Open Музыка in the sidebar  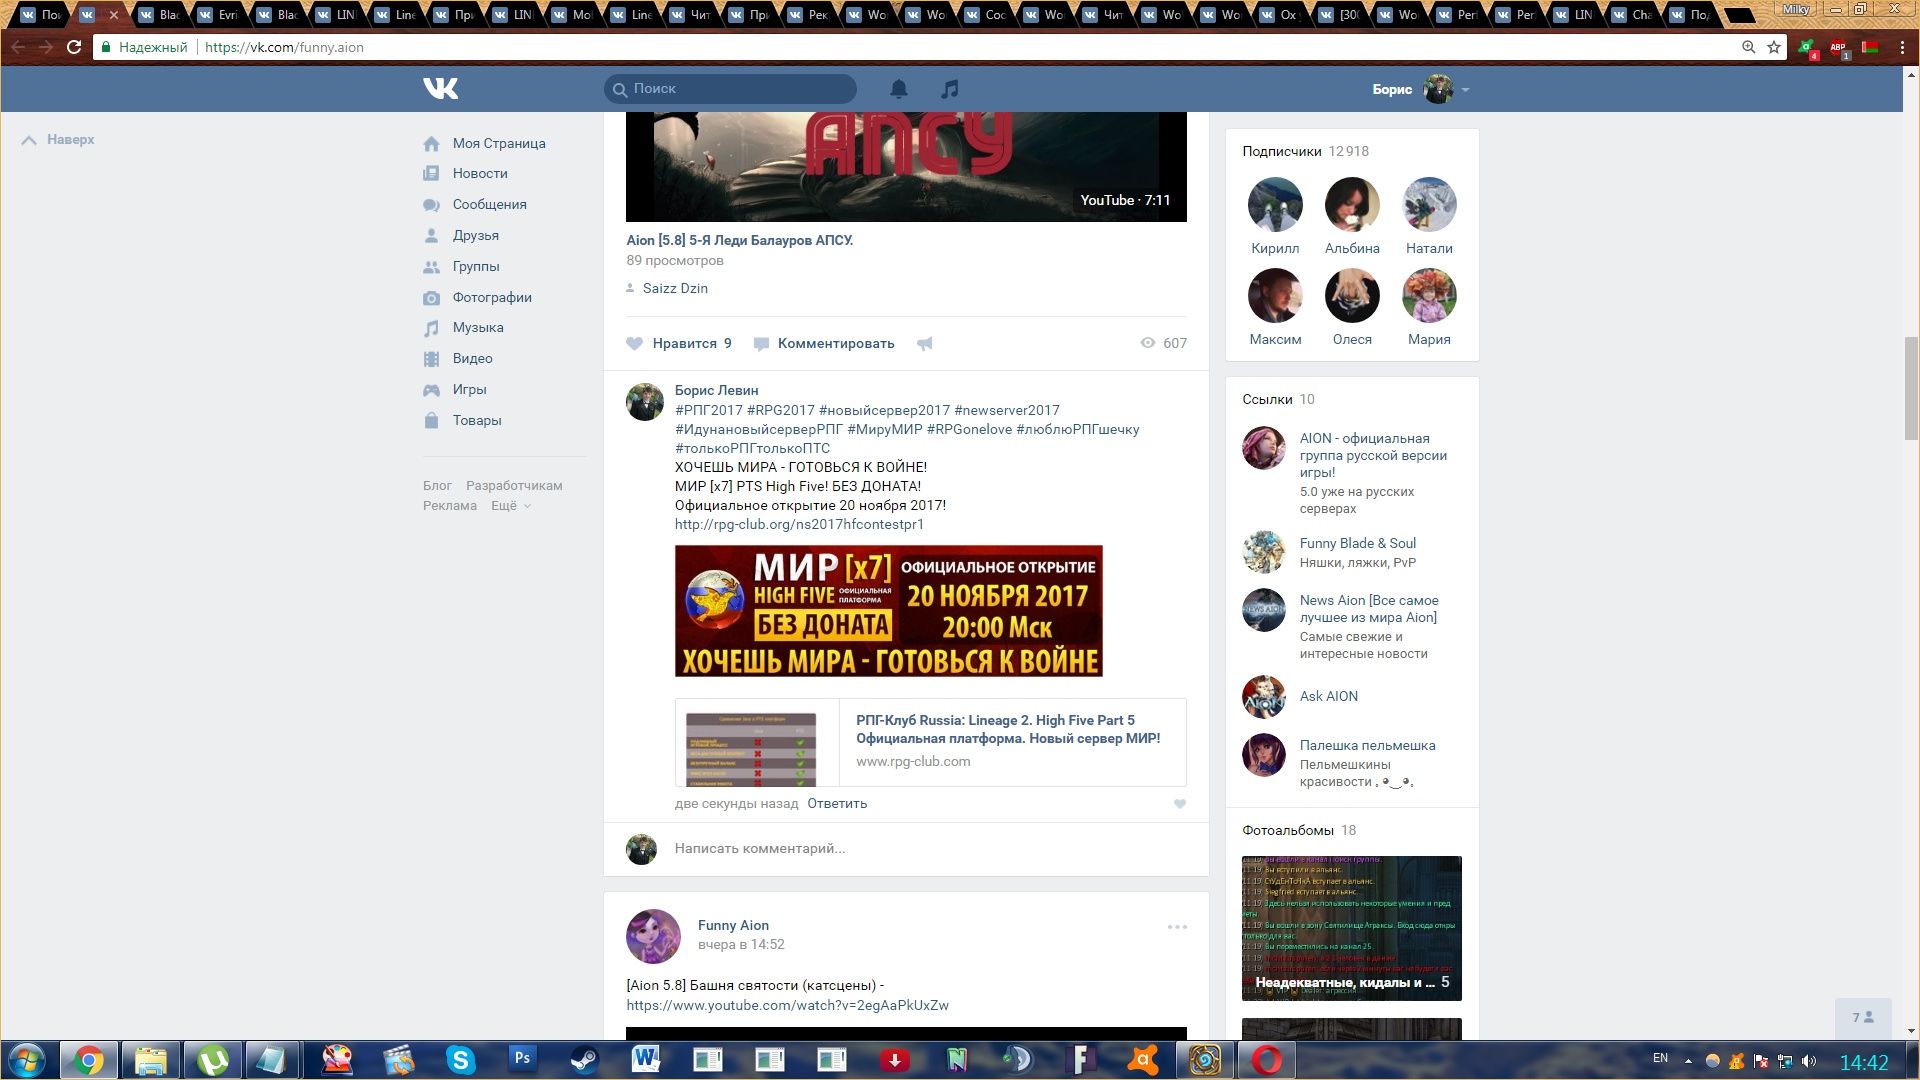point(478,328)
